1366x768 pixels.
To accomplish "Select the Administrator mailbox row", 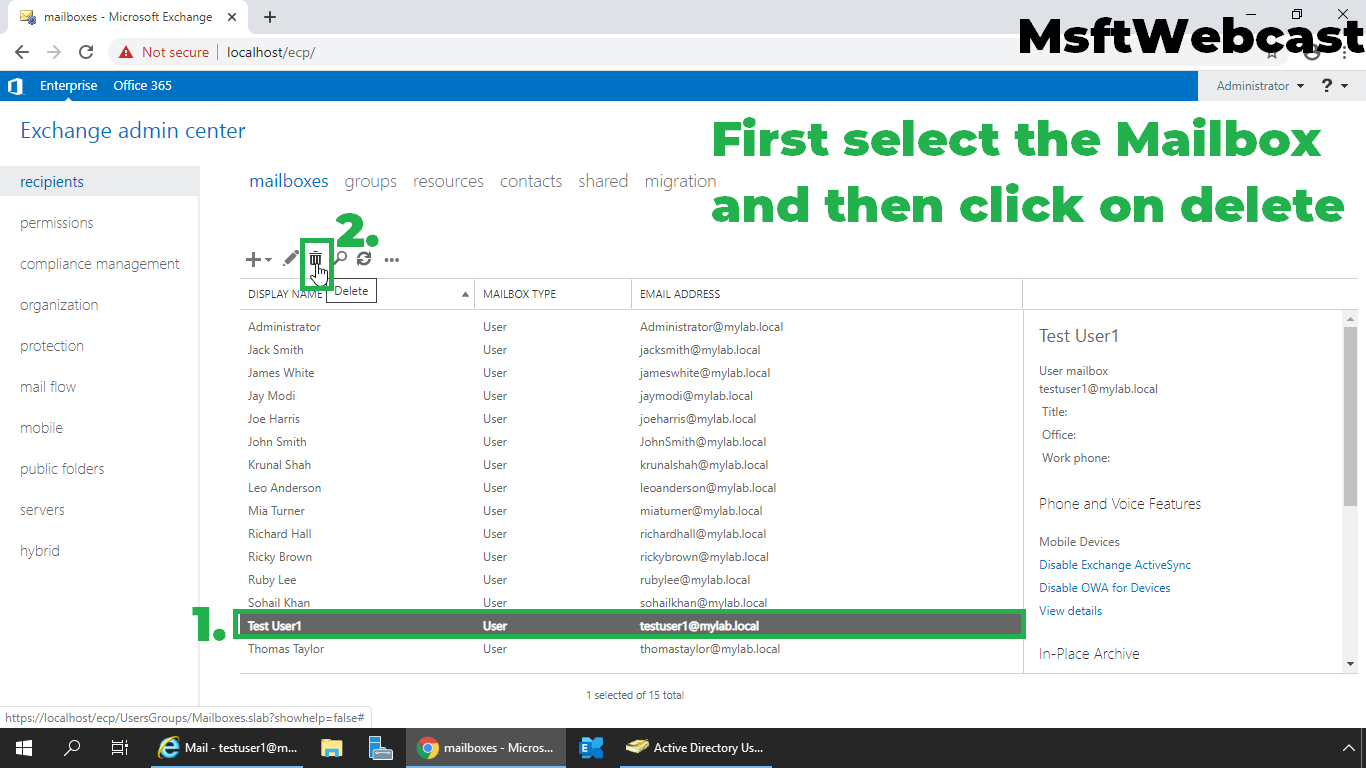I will click(631, 327).
